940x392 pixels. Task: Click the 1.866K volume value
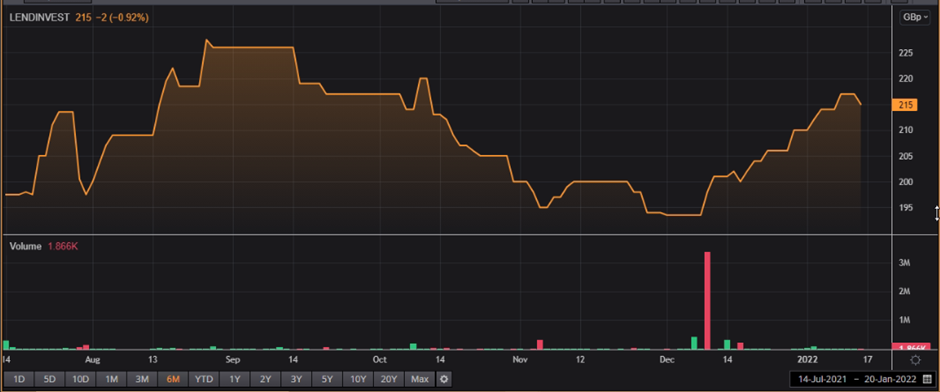click(x=62, y=246)
